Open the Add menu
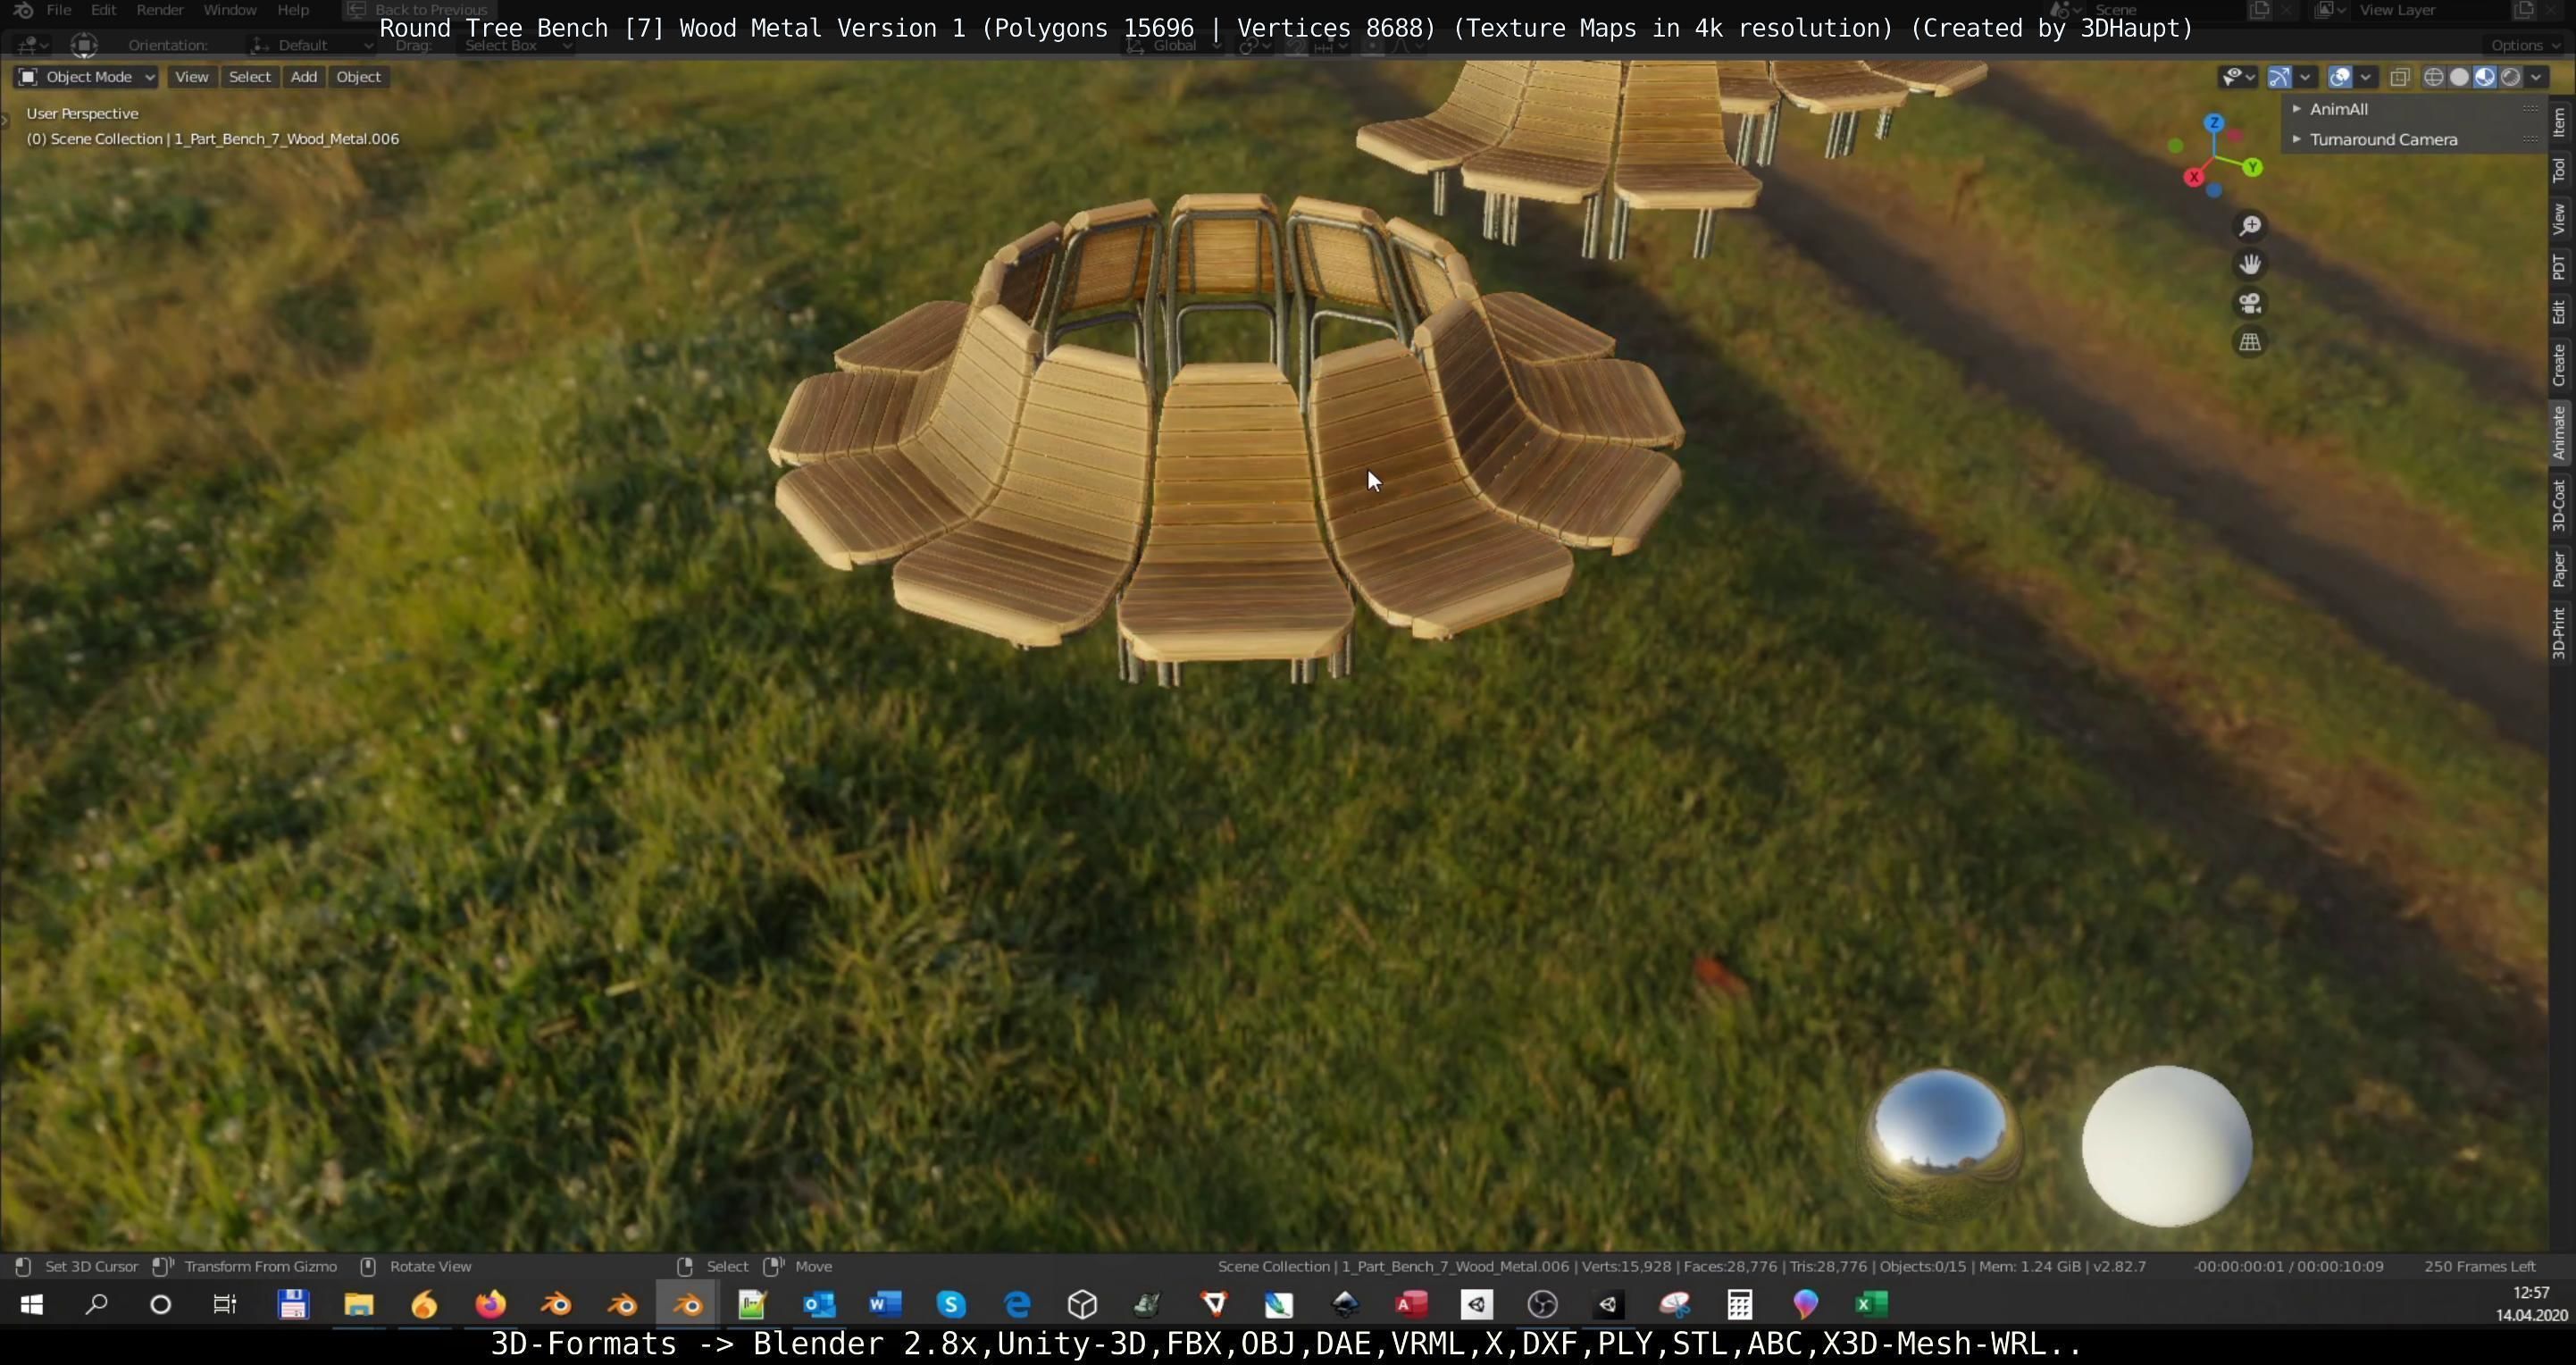The width and height of the screenshot is (2576, 1365). coord(304,77)
